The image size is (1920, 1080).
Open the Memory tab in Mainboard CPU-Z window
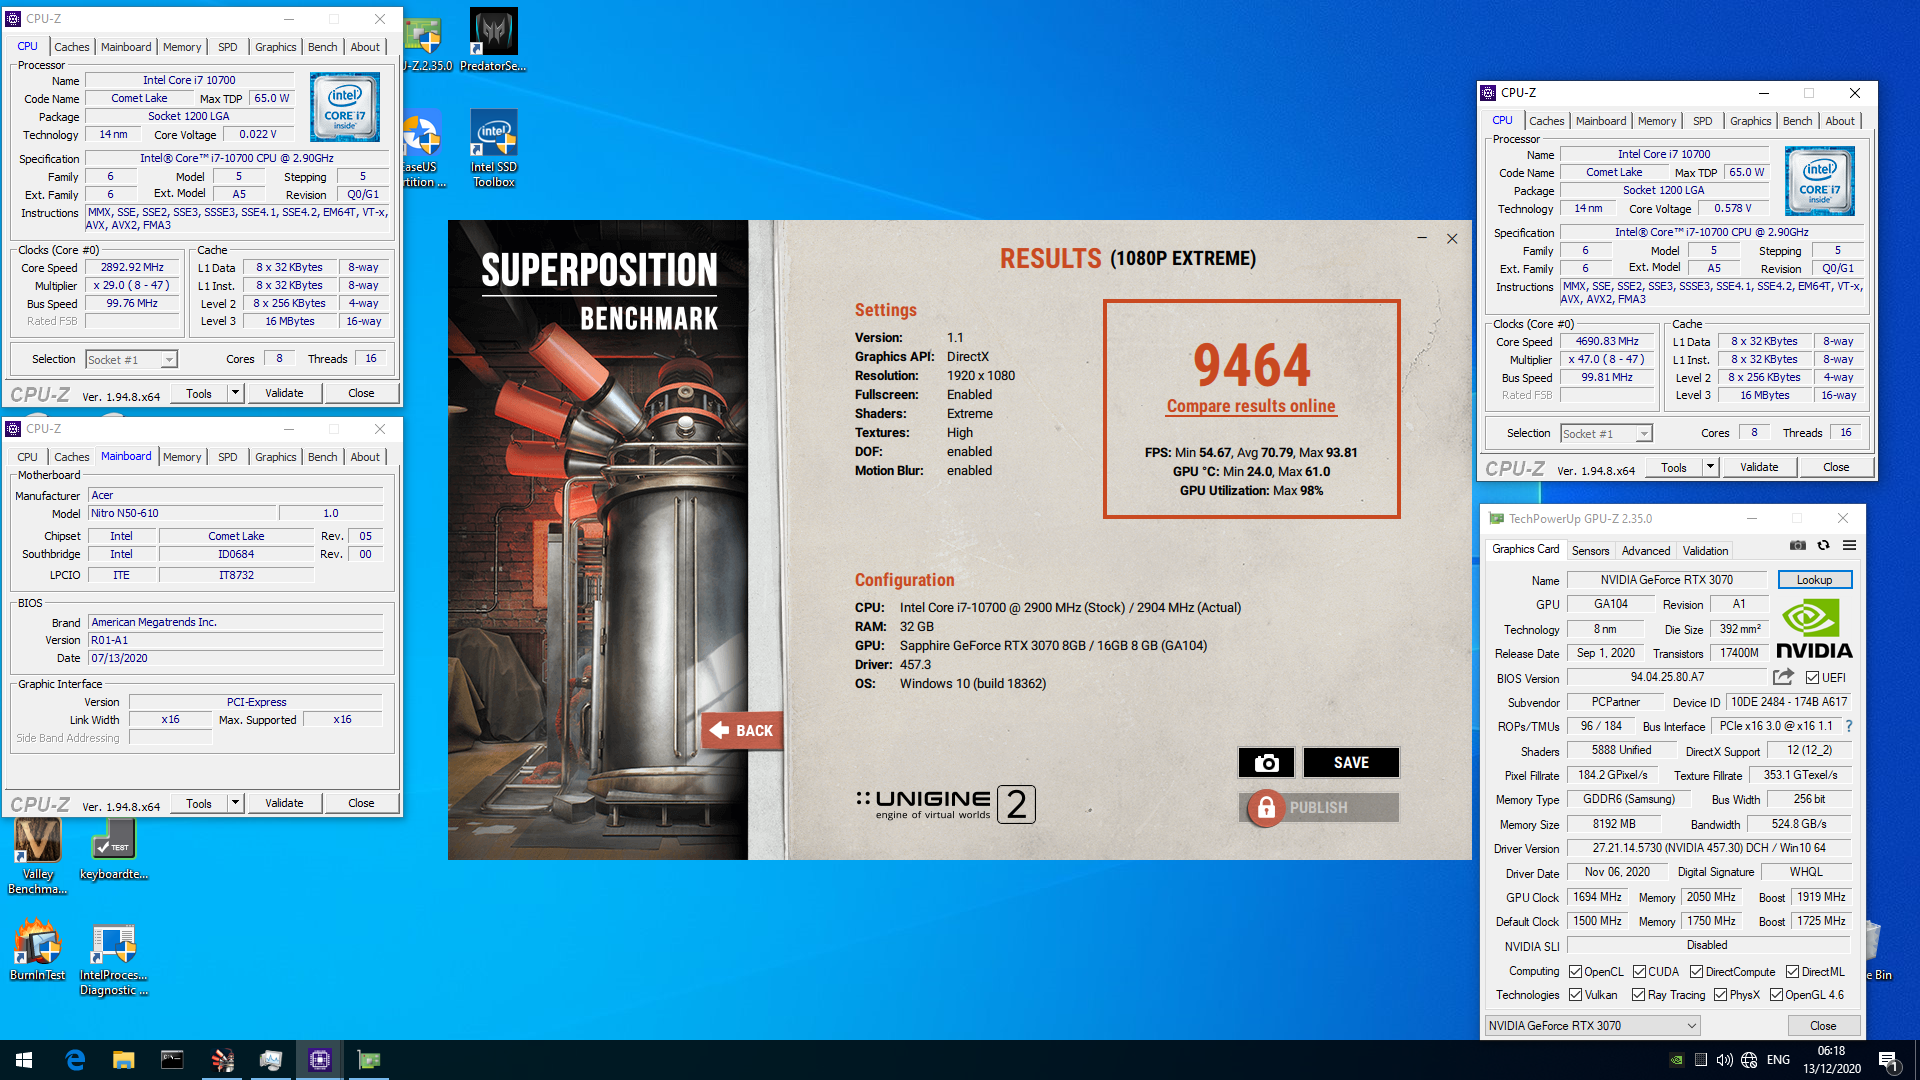[182, 457]
